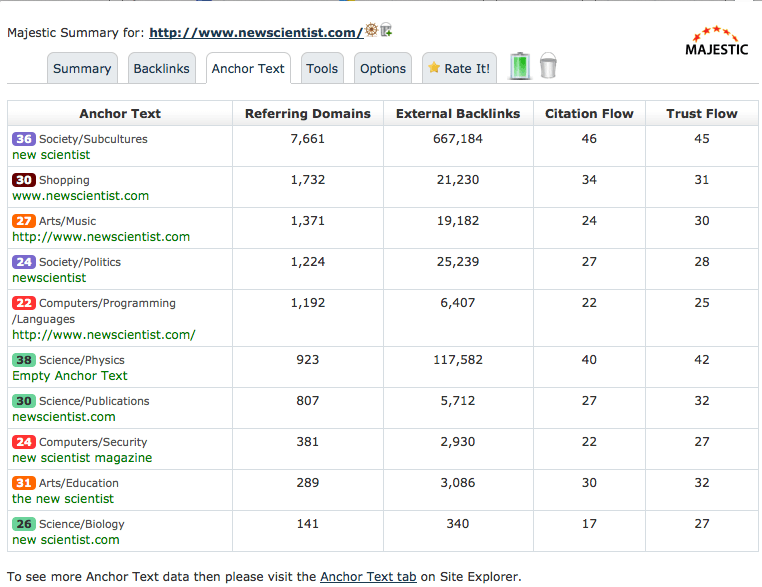
Task: Click the 38 Science/Physics topical badge
Action: point(24,360)
